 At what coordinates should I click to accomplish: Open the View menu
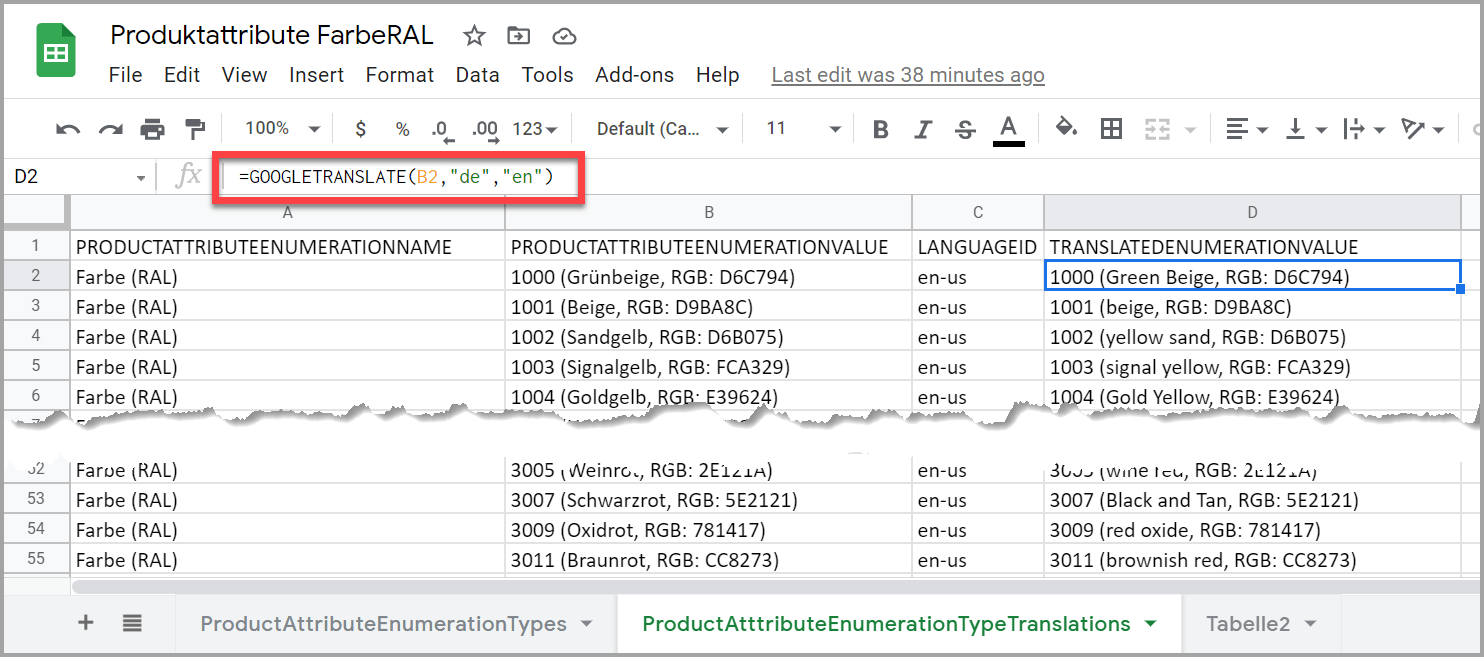(x=244, y=75)
